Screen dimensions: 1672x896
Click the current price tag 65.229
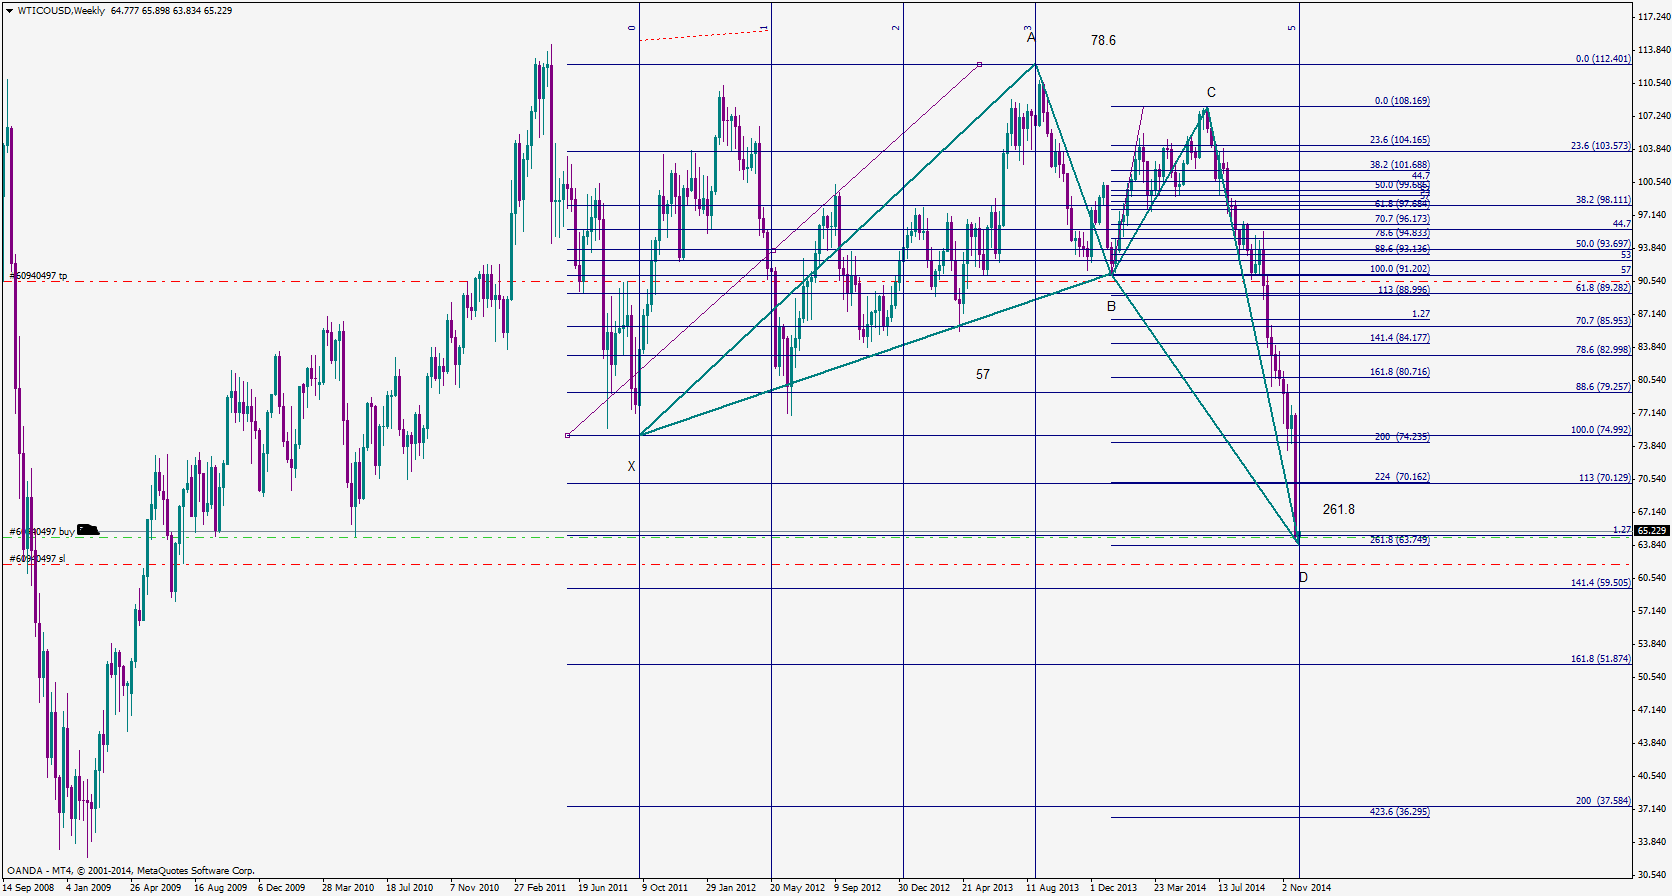tap(1652, 531)
